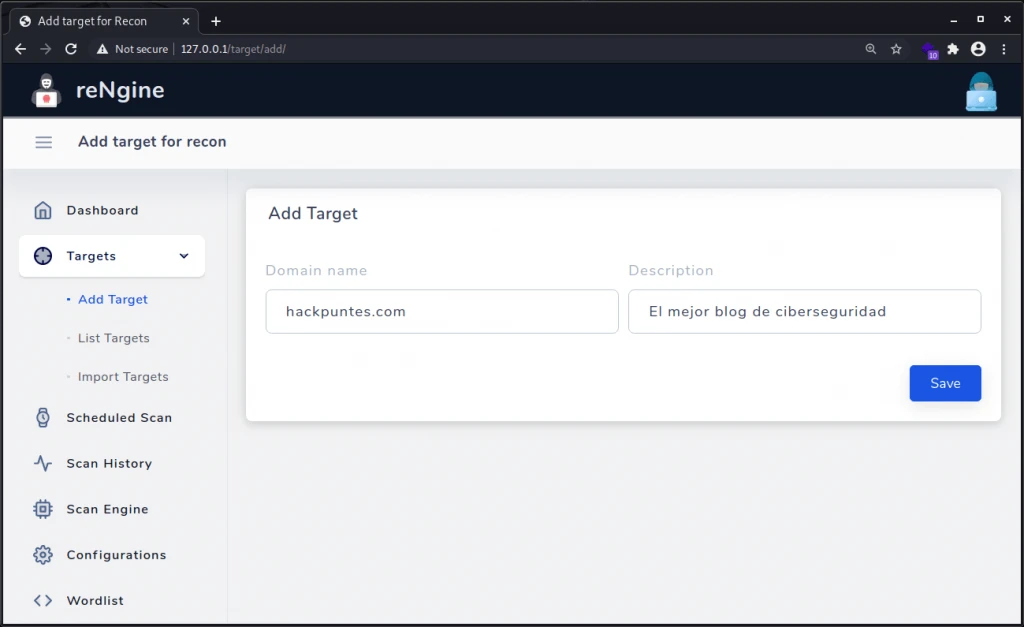This screenshot has width=1024, height=627.
Task: Collapse the Targets submenu chevron
Action: click(x=184, y=256)
